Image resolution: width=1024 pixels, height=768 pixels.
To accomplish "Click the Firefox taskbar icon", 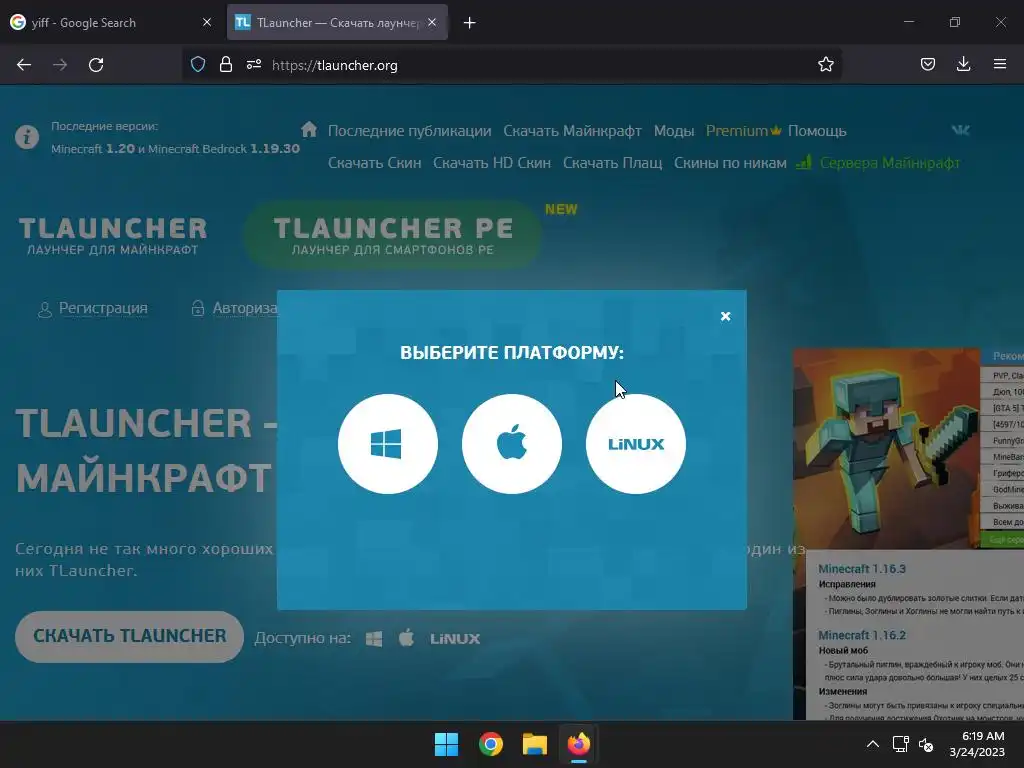I will (x=579, y=744).
